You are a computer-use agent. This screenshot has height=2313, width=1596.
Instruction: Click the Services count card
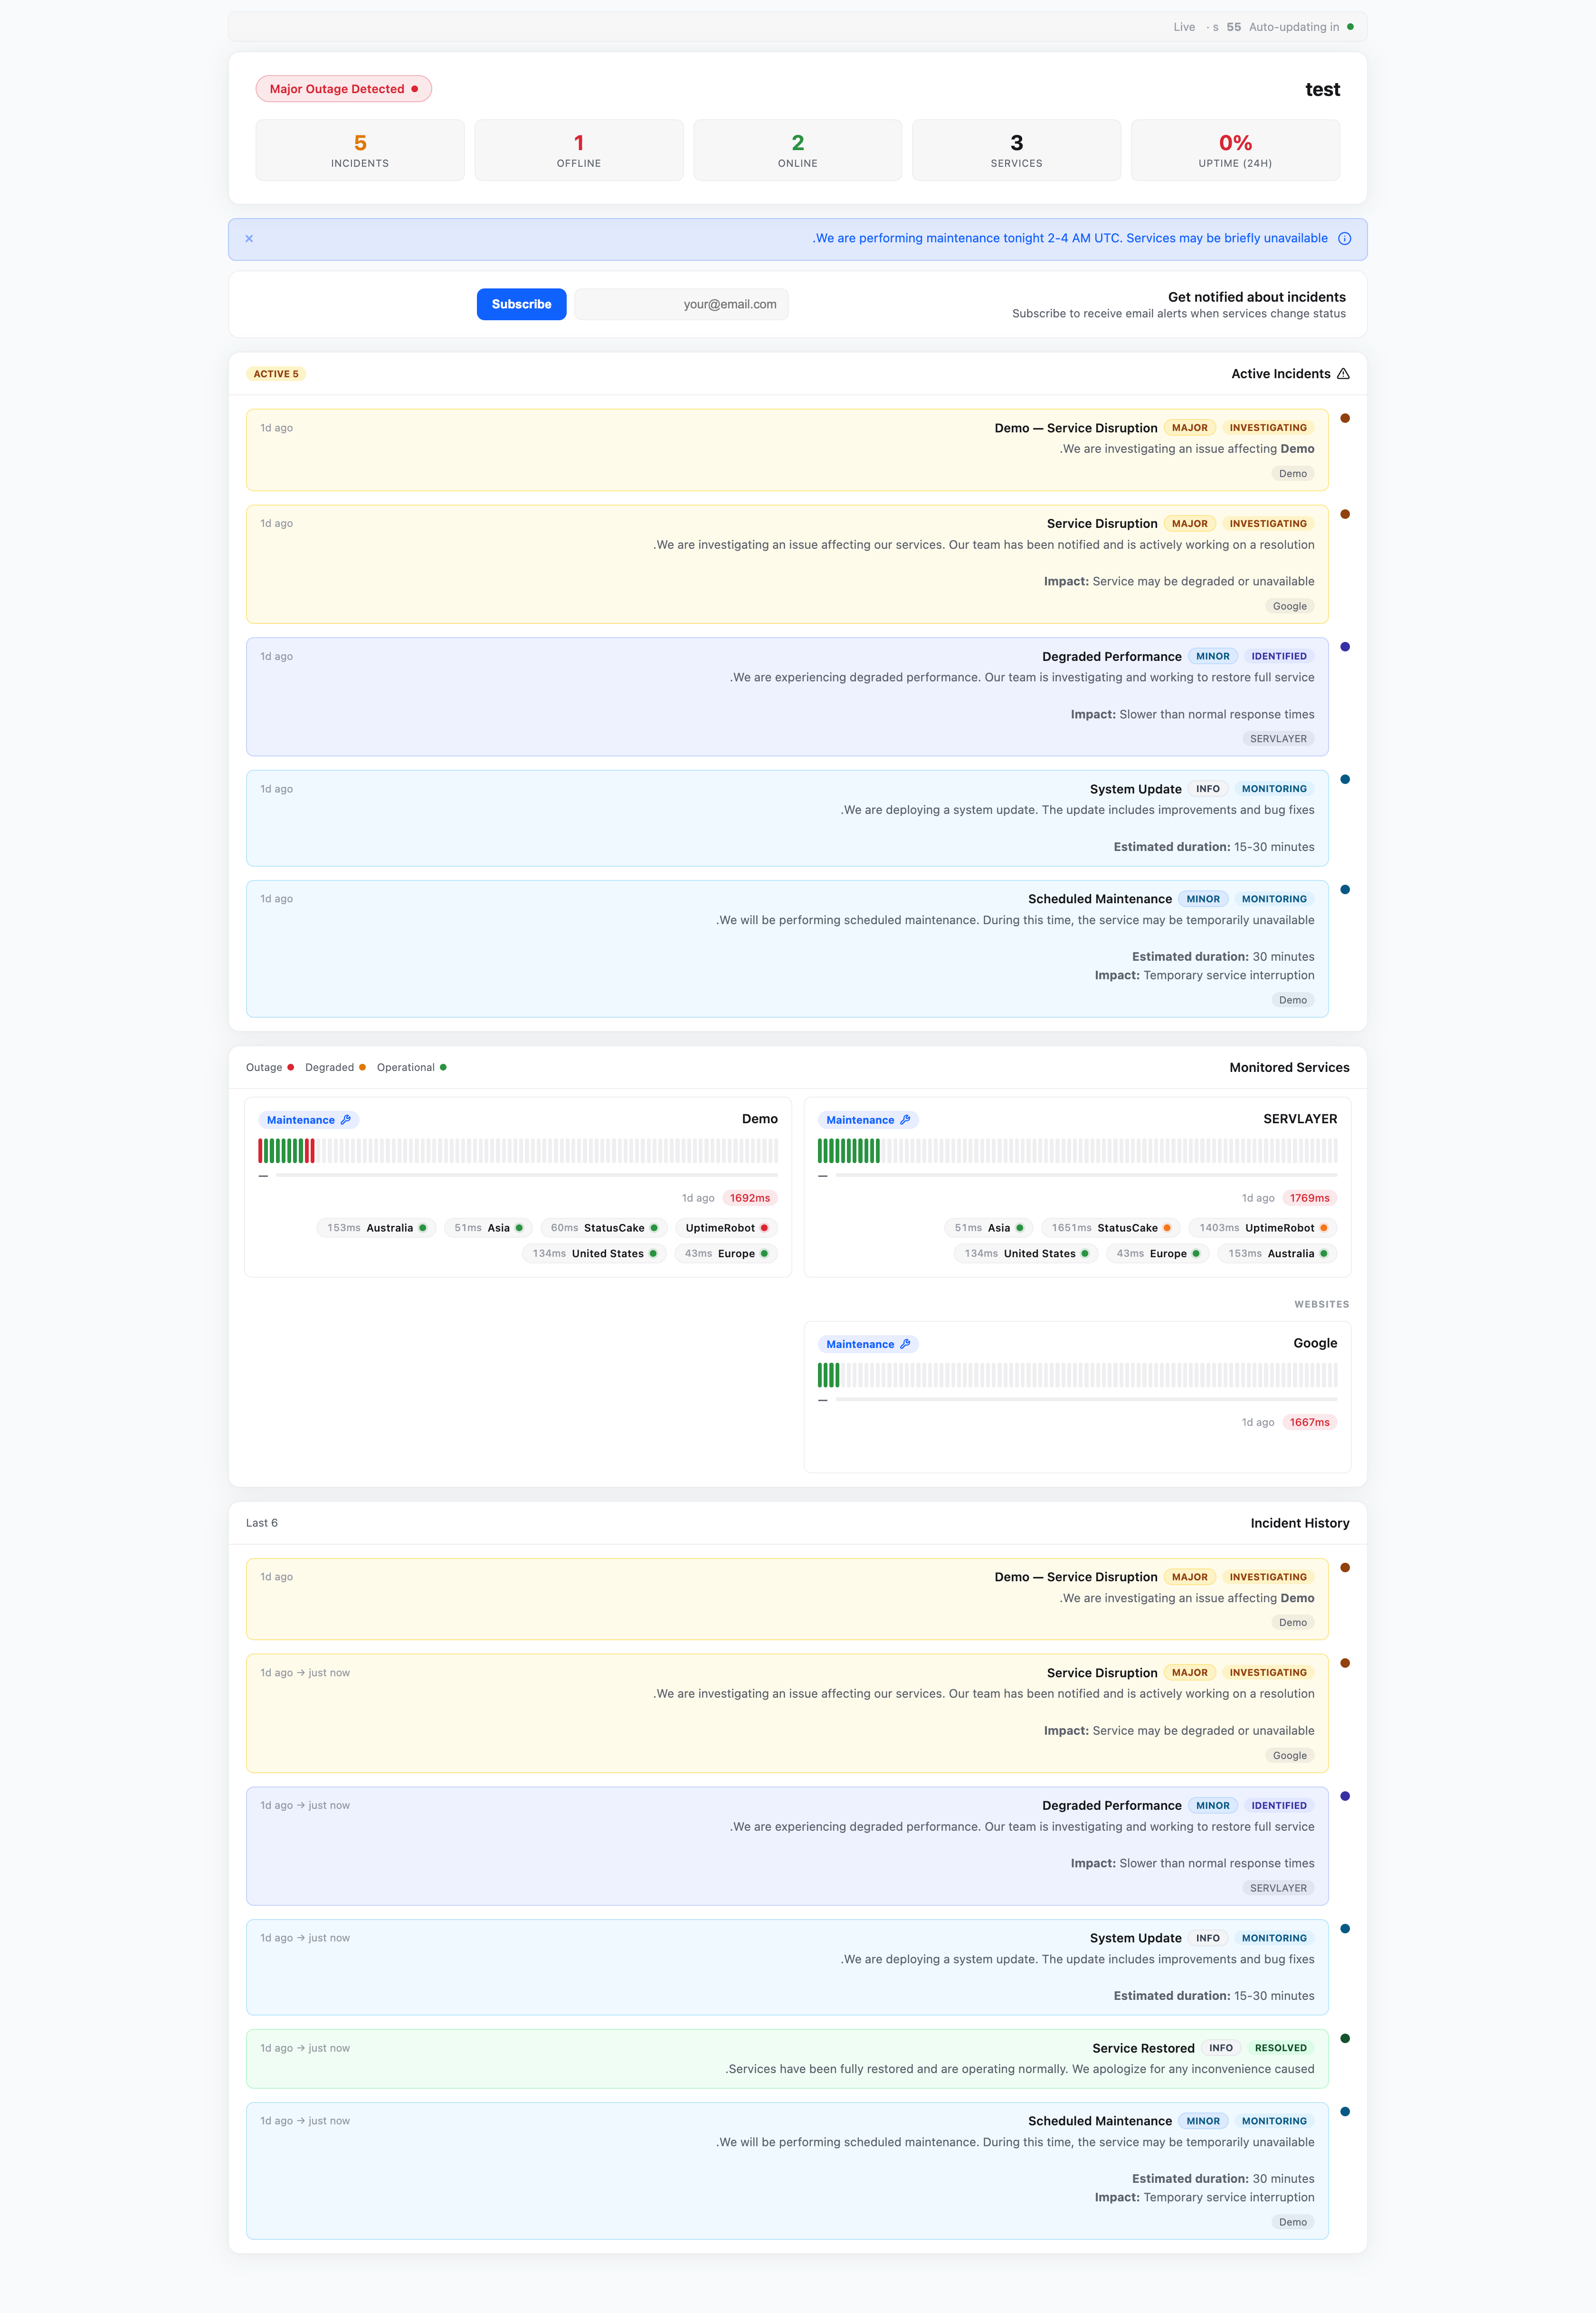coord(1017,150)
